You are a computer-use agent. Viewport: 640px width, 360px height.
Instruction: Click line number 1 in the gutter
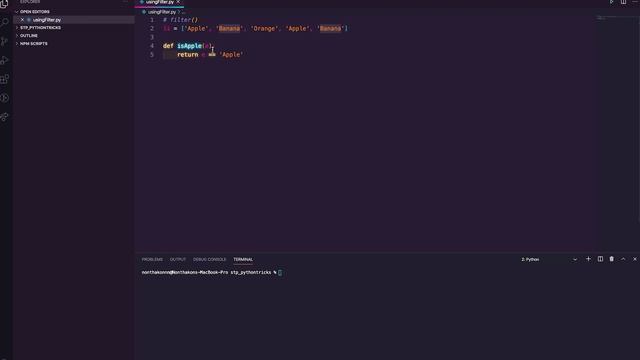152,20
